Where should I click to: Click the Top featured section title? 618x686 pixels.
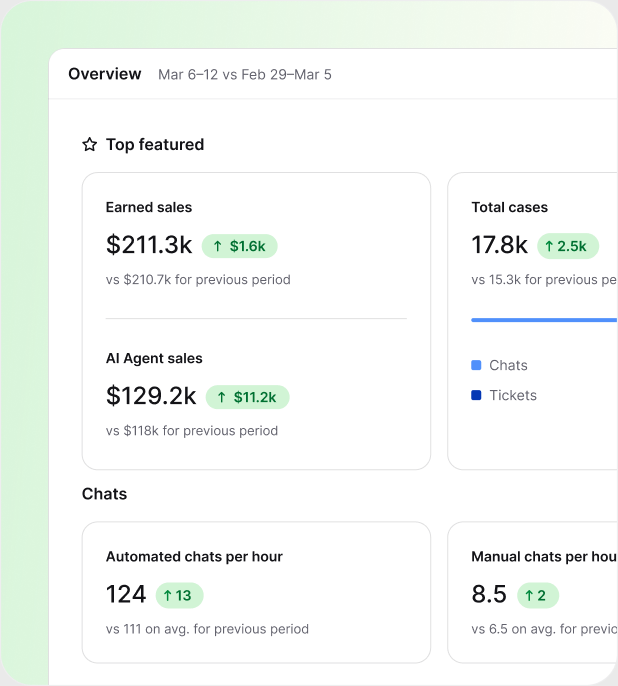tap(155, 144)
